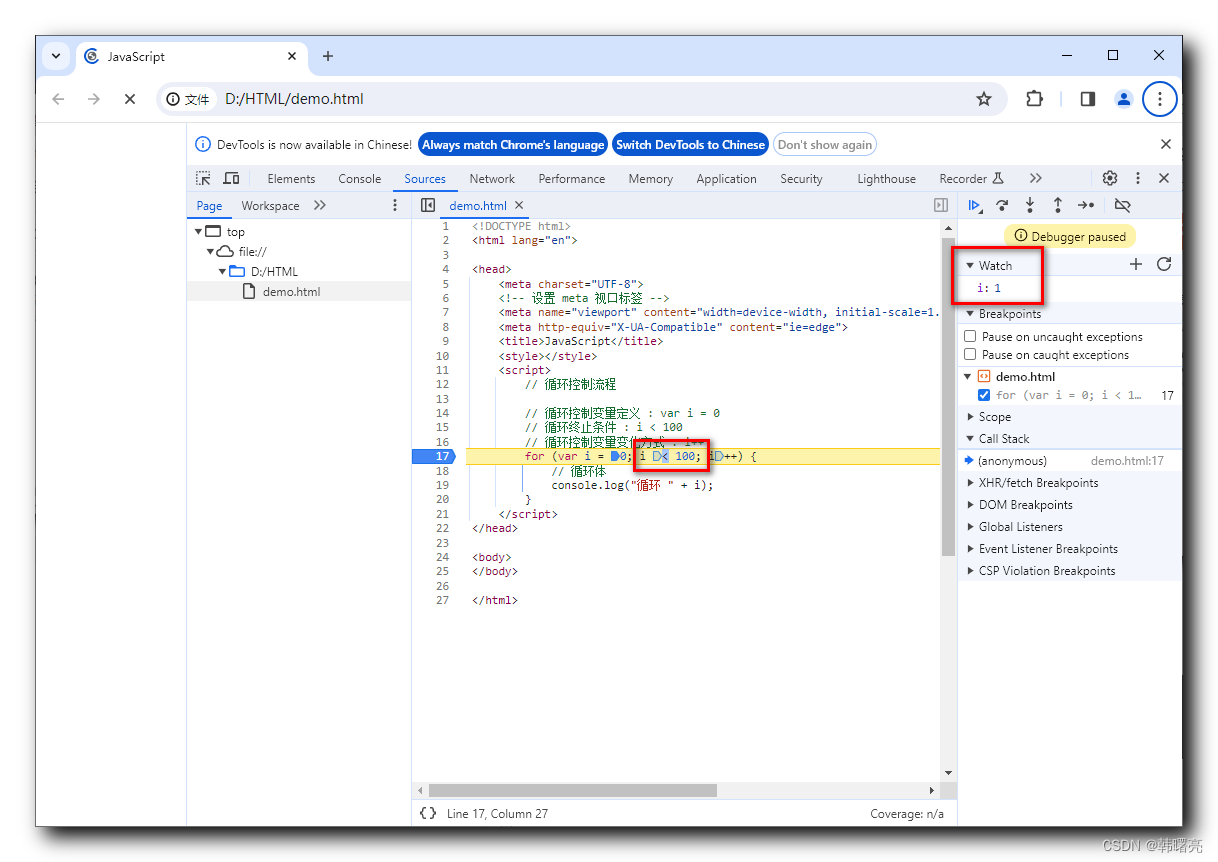Click Switch DevTools to Chinese
The image size is (1218, 862).
[690, 145]
